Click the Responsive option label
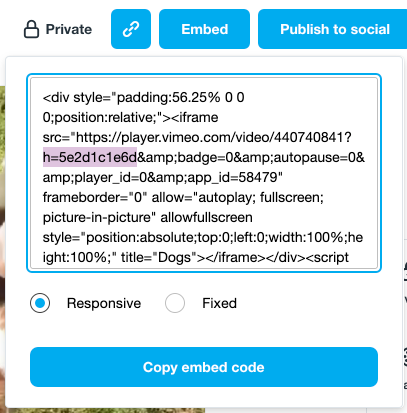 pos(104,303)
